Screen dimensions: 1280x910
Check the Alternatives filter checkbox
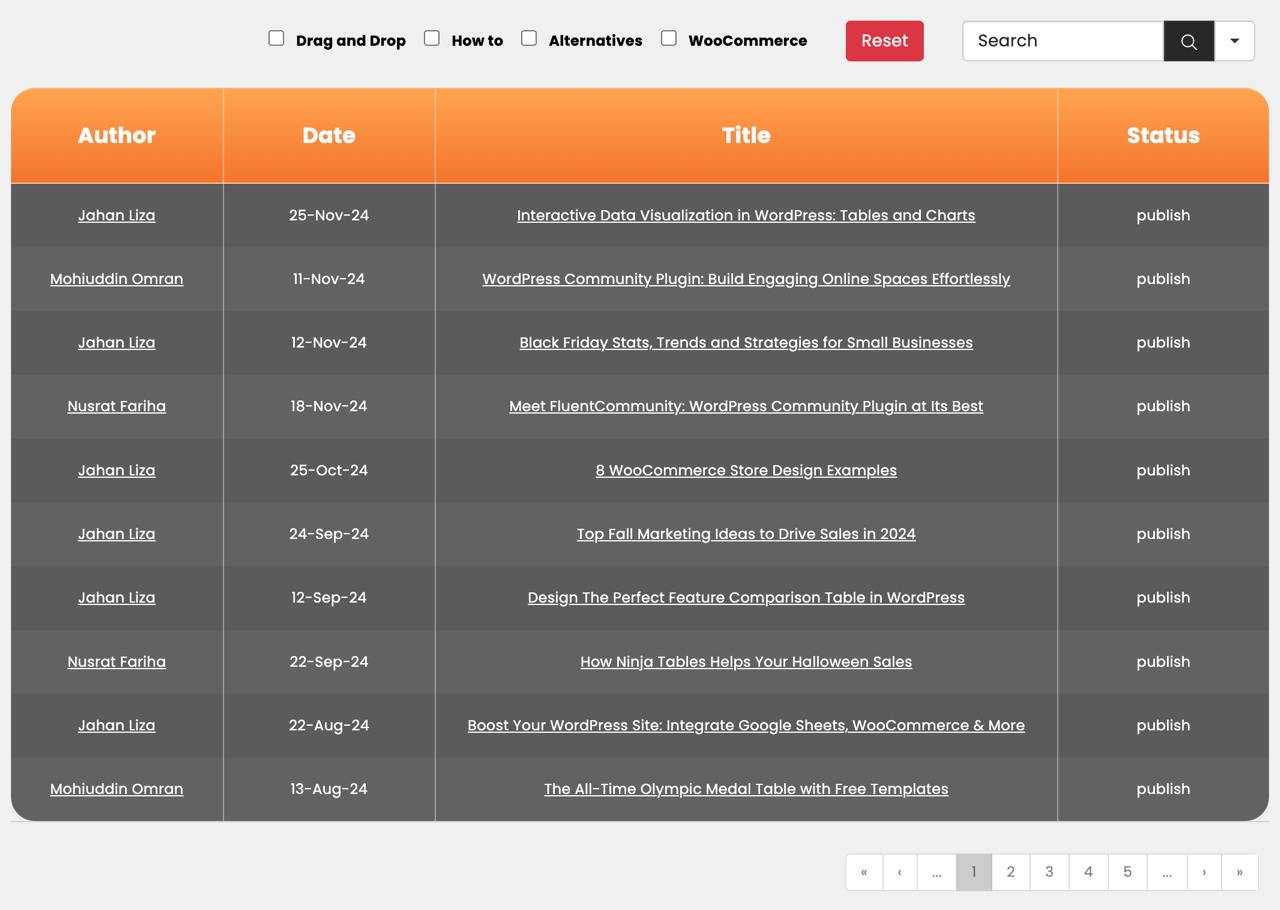[x=529, y=38]
